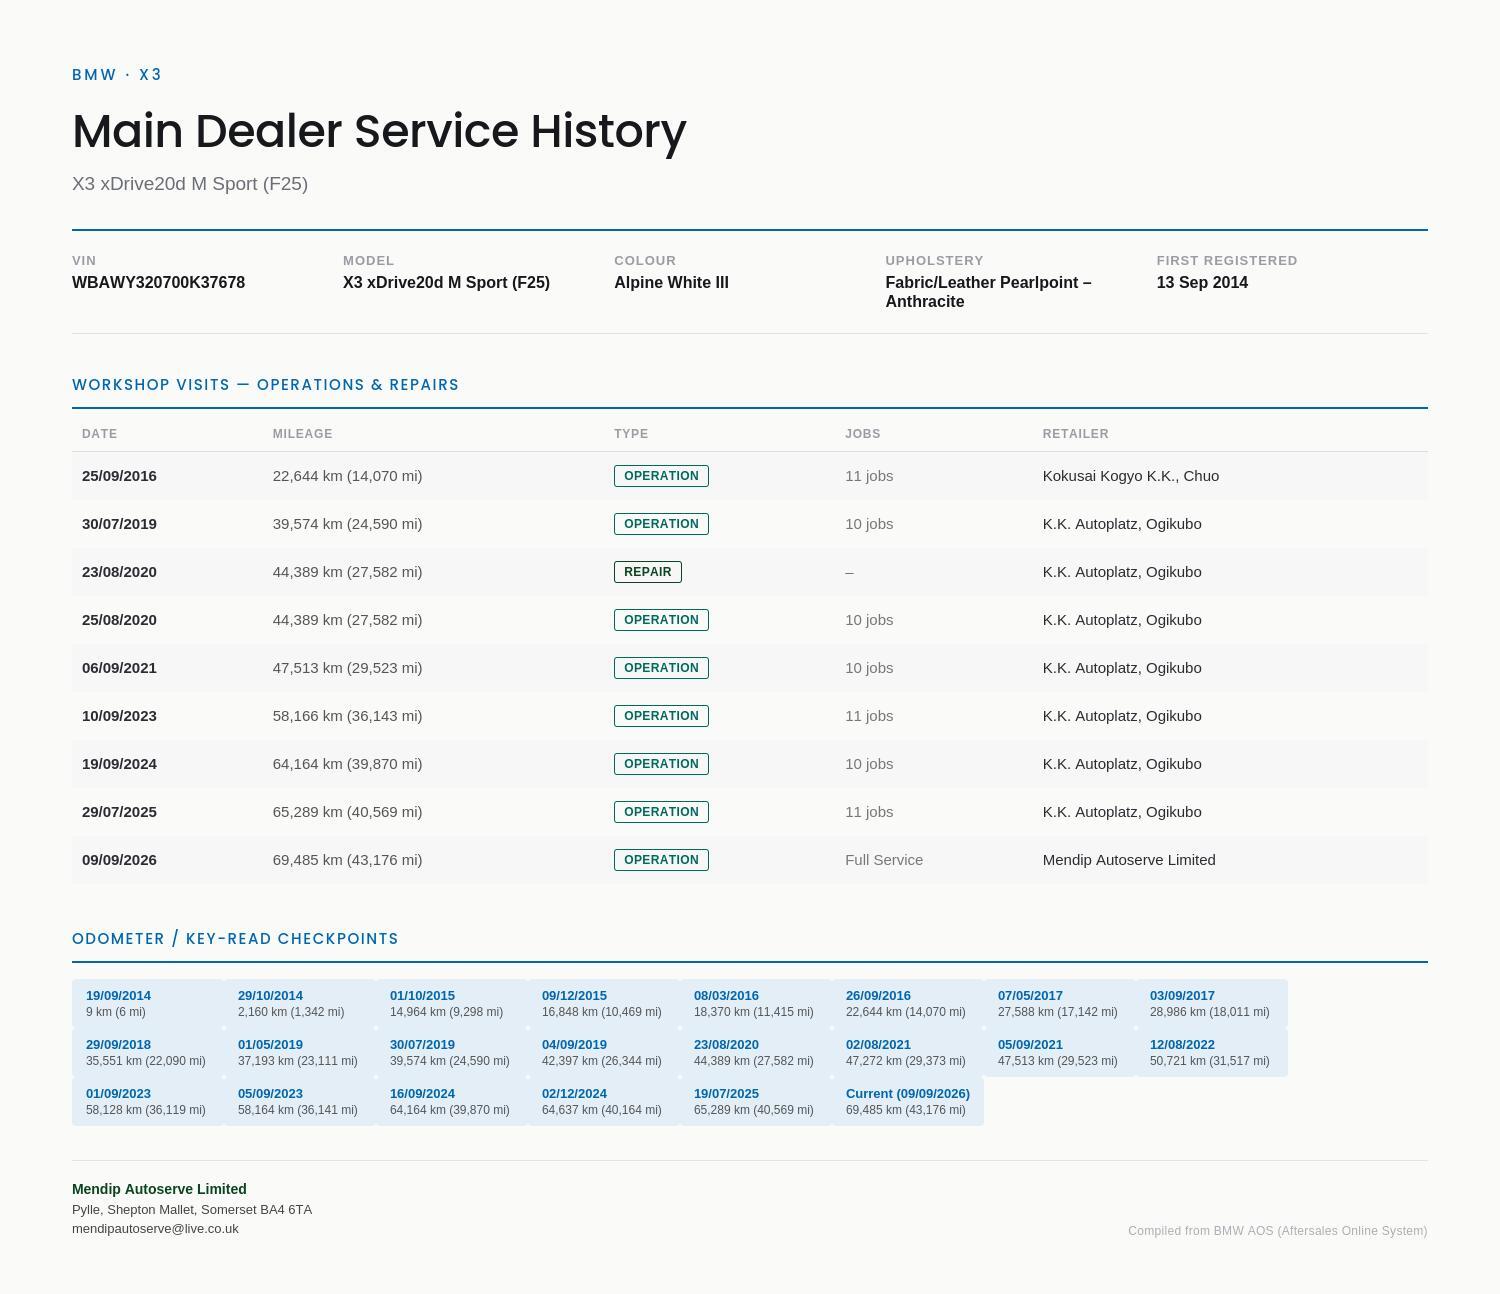Select the 09/12/2015 checkpoint card
Viewport: 1500px width, 1294px height.
[x=604, y=1004]
